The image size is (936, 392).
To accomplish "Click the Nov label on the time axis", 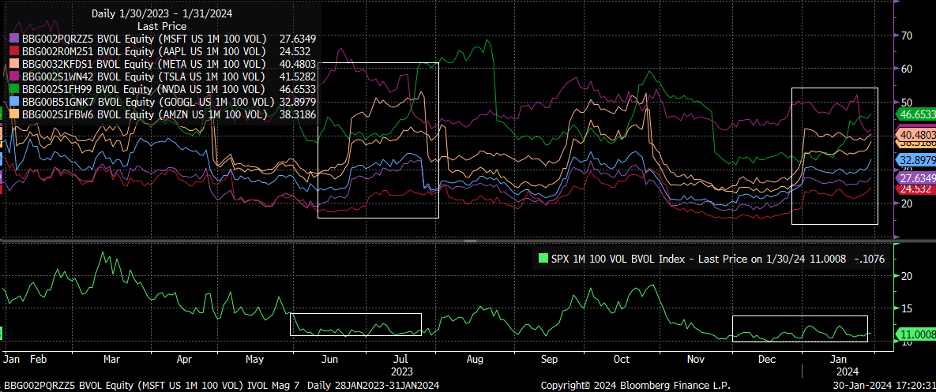I will (695, 360).
